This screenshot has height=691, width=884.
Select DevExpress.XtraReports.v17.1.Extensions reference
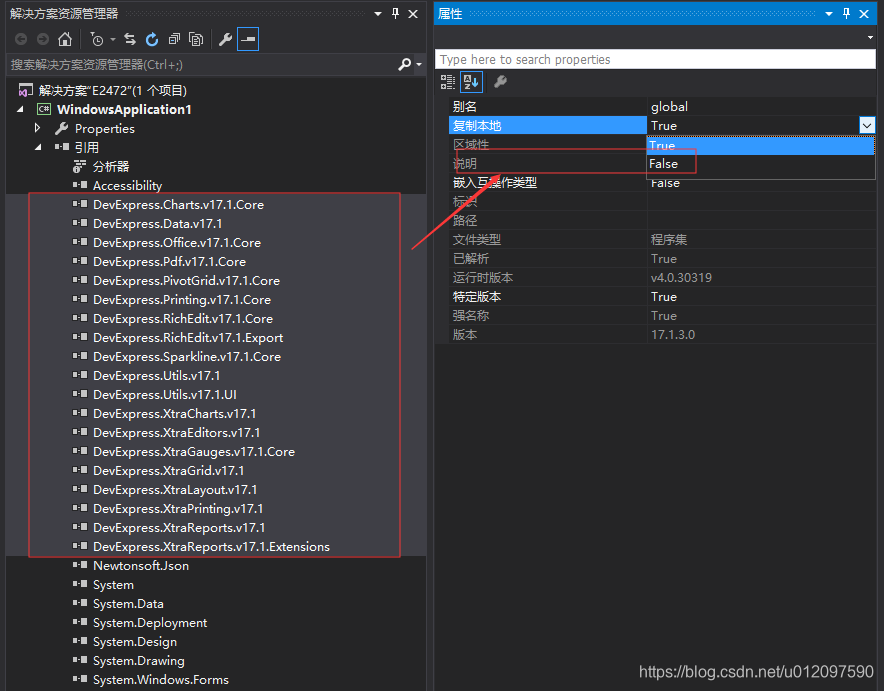pos(211,546)
